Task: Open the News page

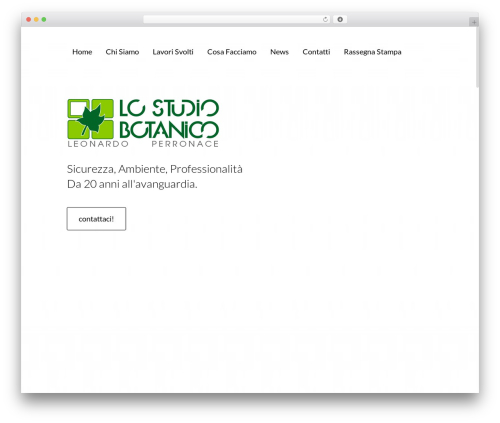Action: [279, 52]
